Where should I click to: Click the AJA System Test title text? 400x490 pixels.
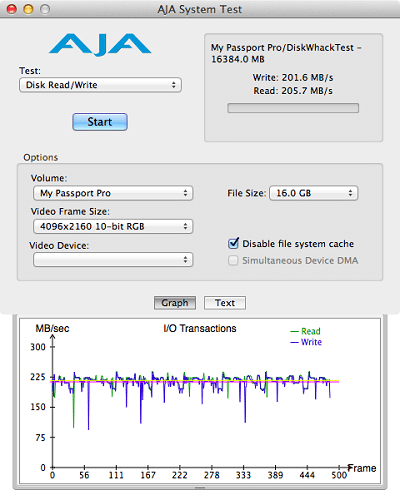[200, 9]
